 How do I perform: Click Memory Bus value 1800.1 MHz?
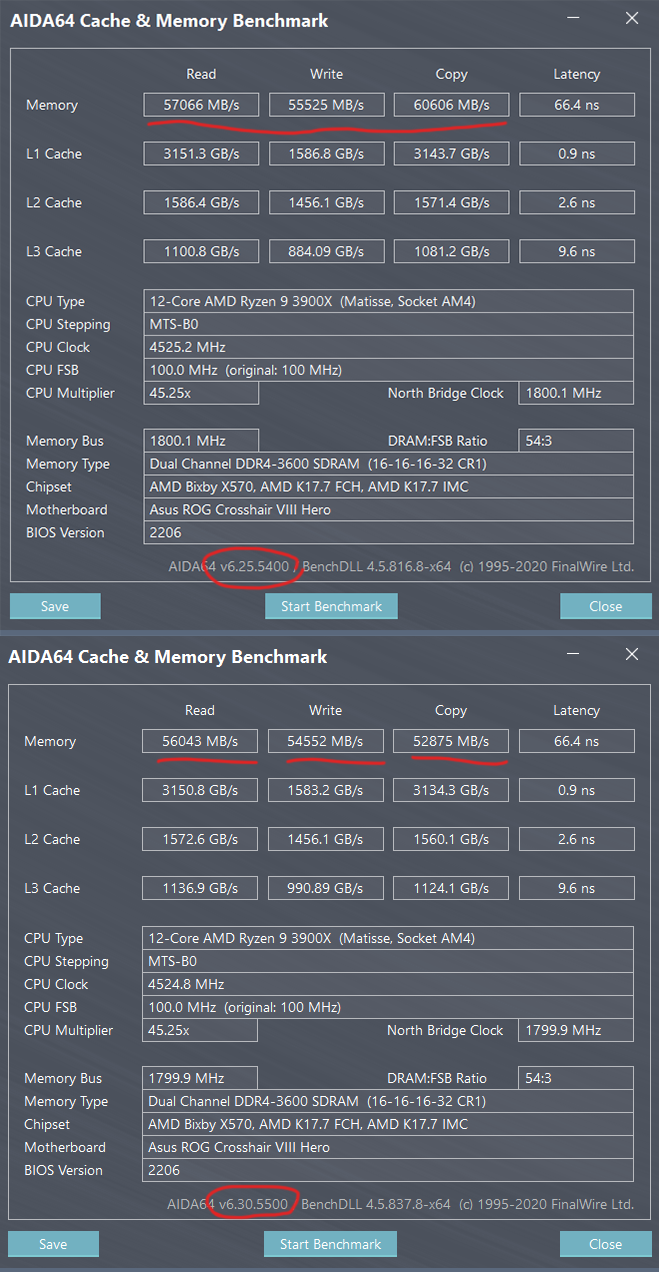click(201, 441)
